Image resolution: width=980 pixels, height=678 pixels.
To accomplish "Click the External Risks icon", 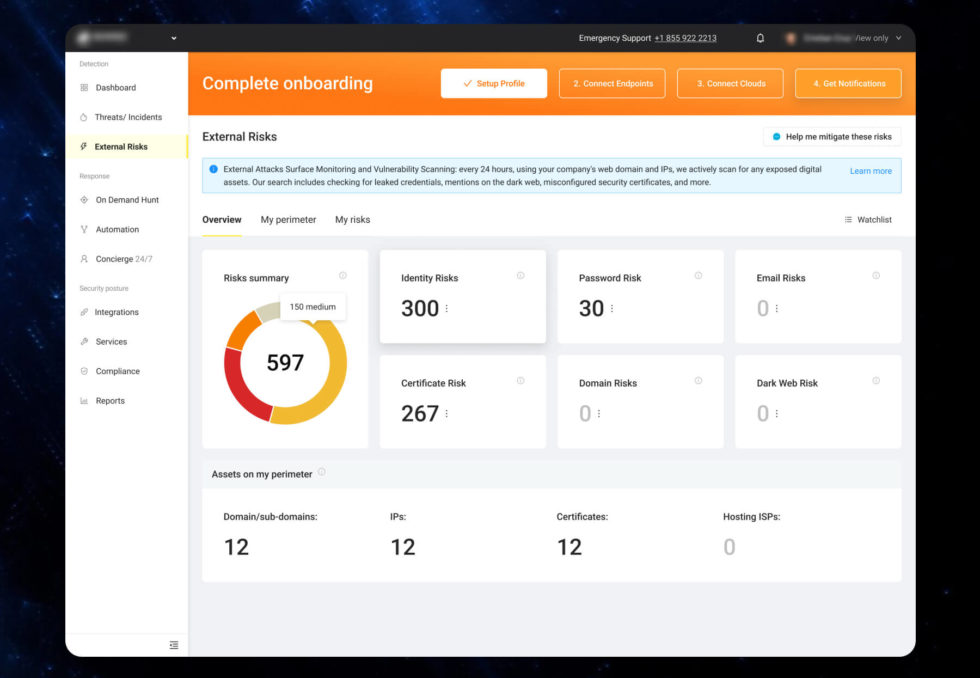I will click(x=84, y=146).
